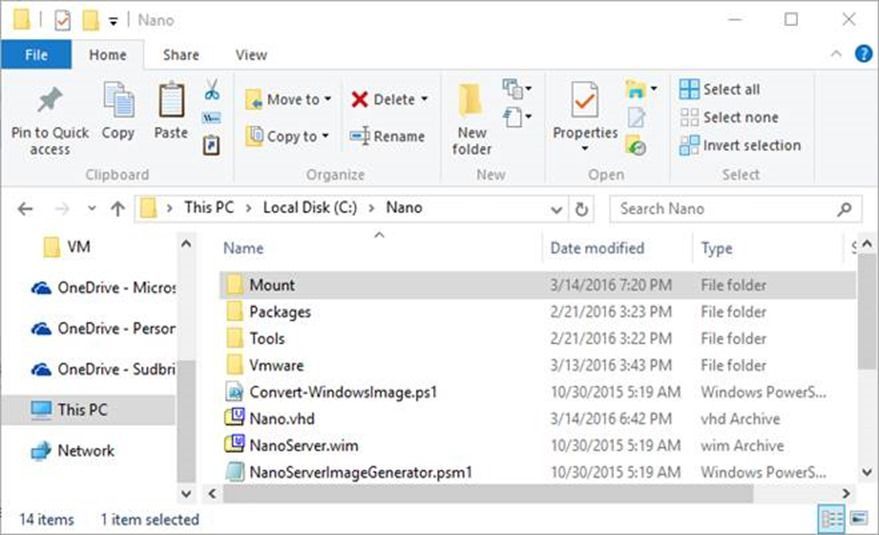Switch to Large icons view in status bar
This screenshot has width=879, height=535.
[x=859, y=519]
